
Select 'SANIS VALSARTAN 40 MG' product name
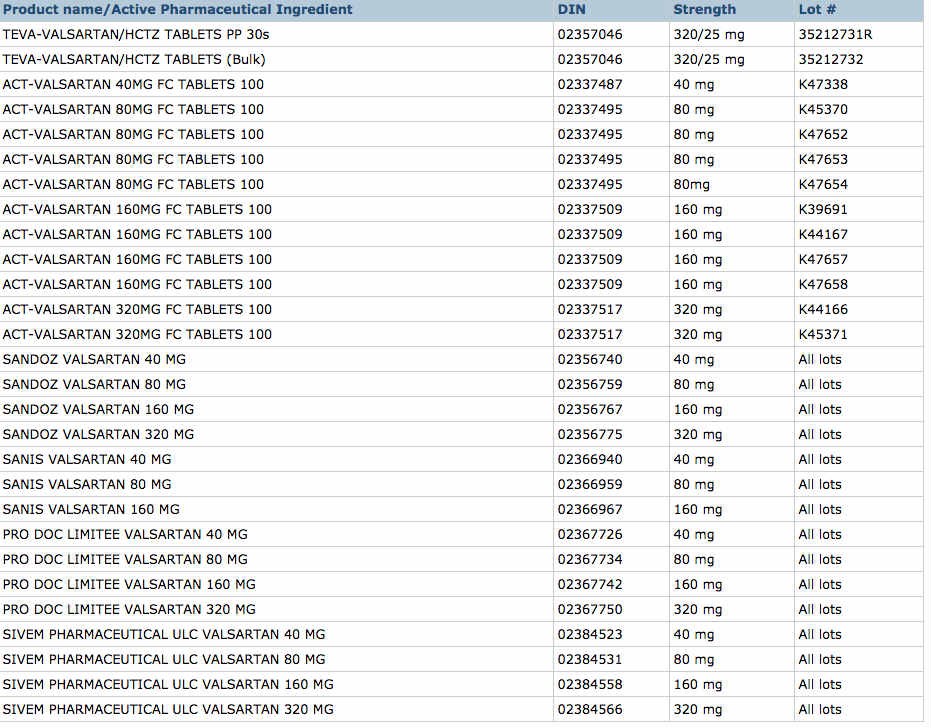point(87,459)
